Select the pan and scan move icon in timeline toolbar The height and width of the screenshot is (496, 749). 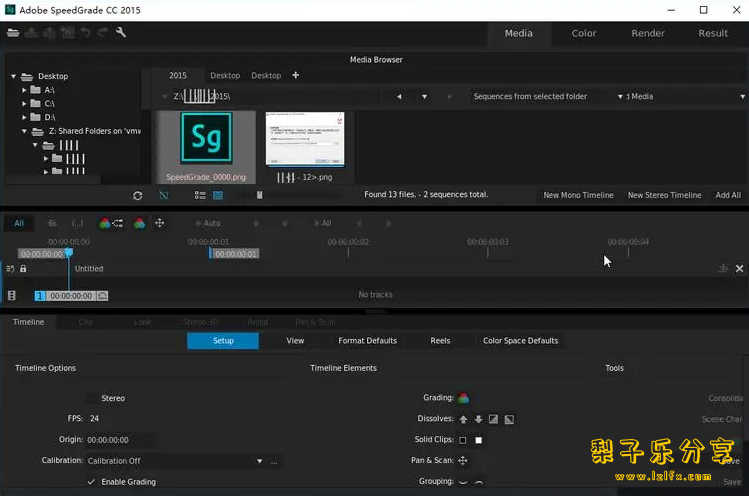coord(160,223)
